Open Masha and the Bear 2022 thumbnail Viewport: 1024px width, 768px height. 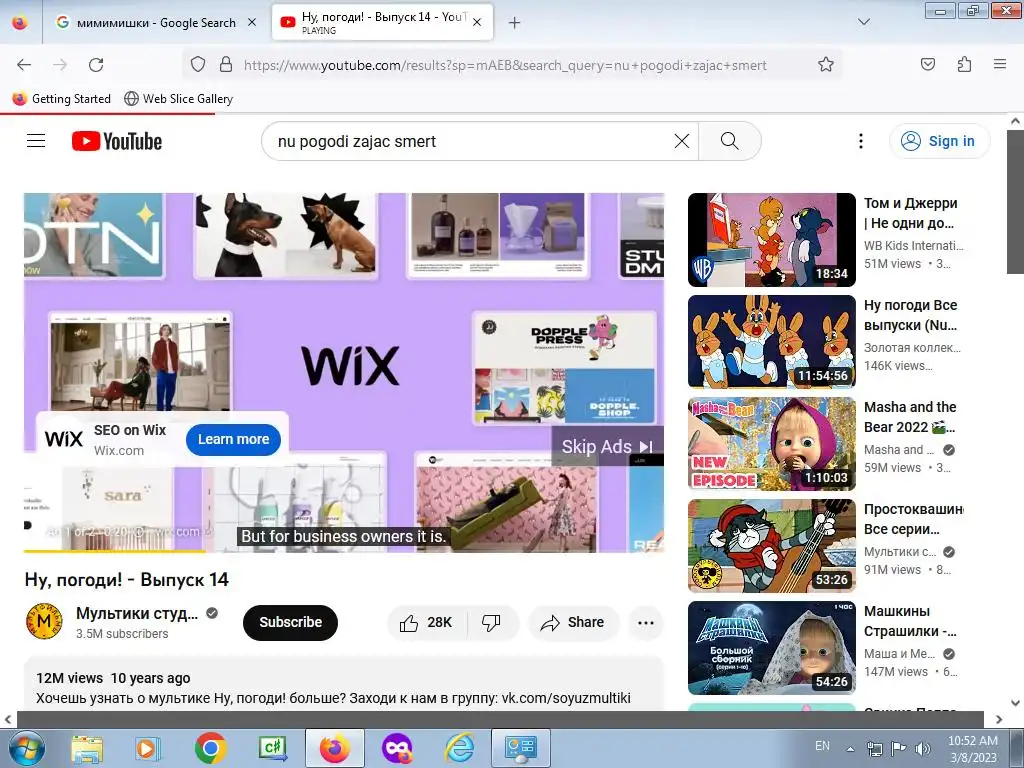[x=772, y=443]
